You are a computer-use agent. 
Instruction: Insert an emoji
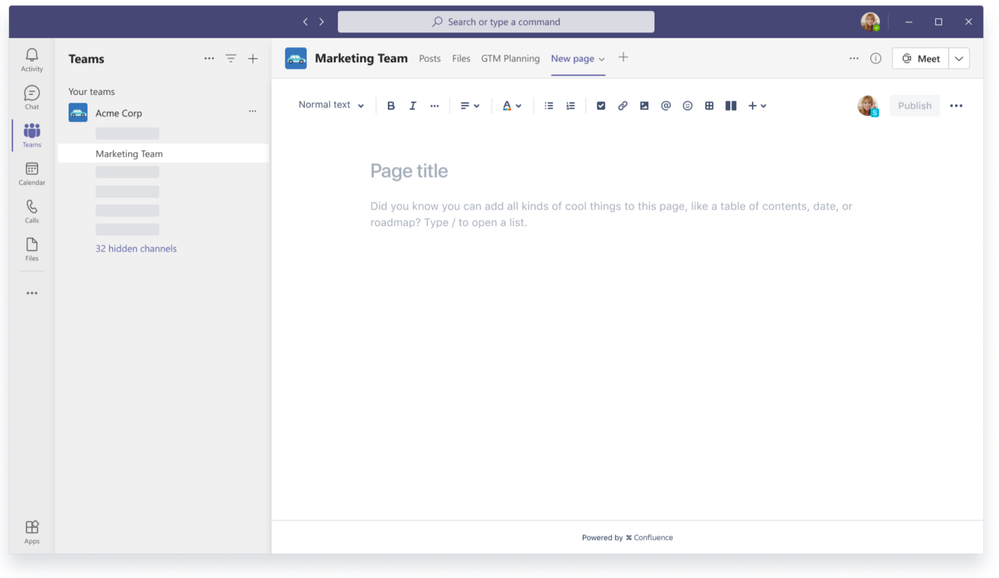pyautogui.click(x=687, y=106)
